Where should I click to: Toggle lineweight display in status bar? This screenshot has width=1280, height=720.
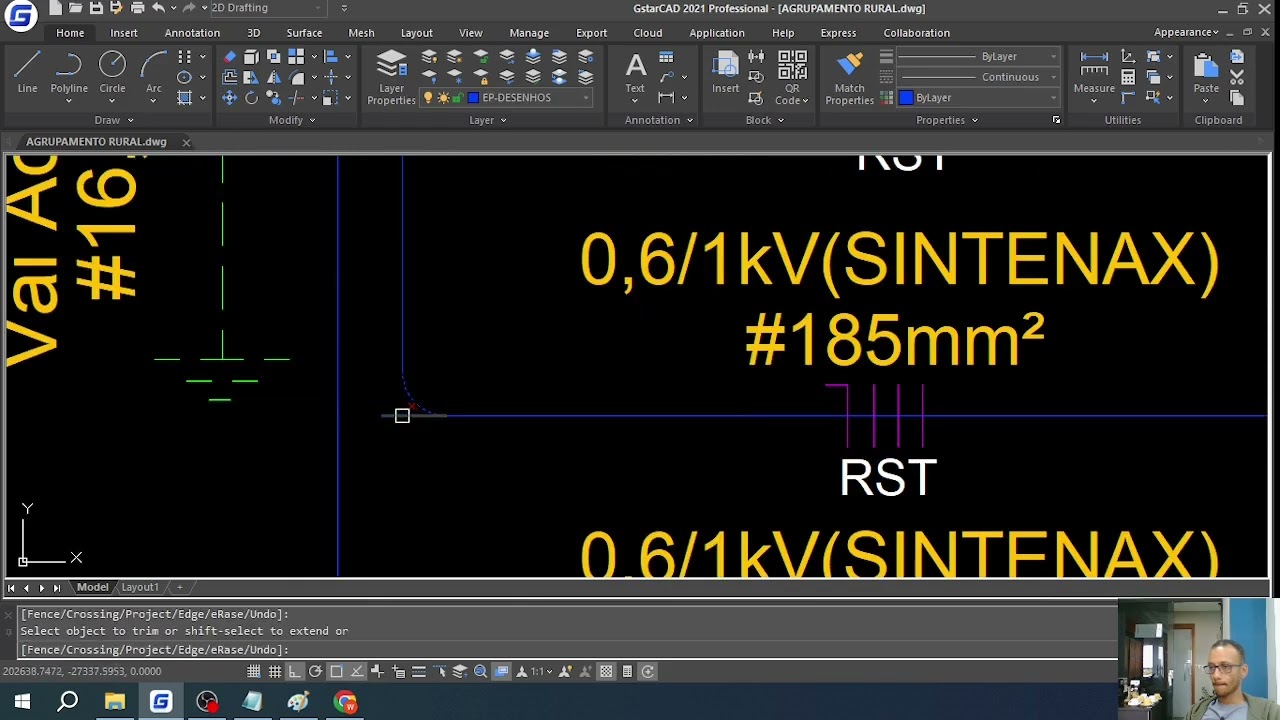[419, 672]
